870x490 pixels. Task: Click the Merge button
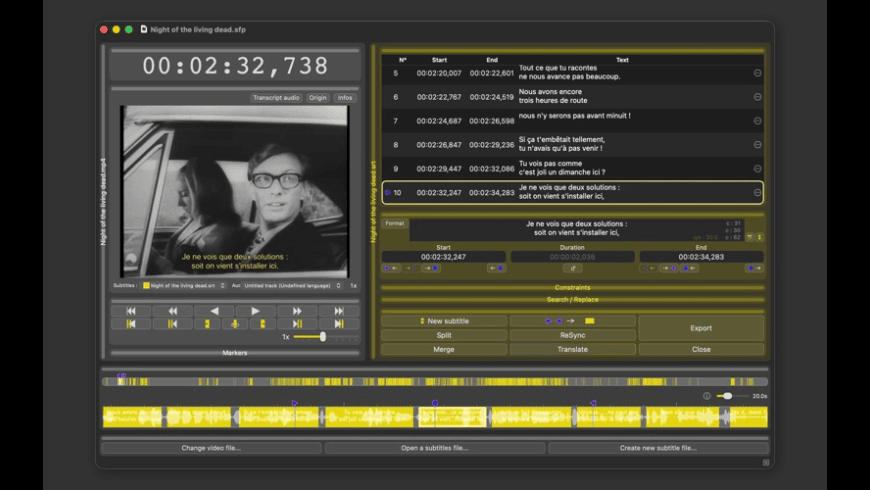444,349
